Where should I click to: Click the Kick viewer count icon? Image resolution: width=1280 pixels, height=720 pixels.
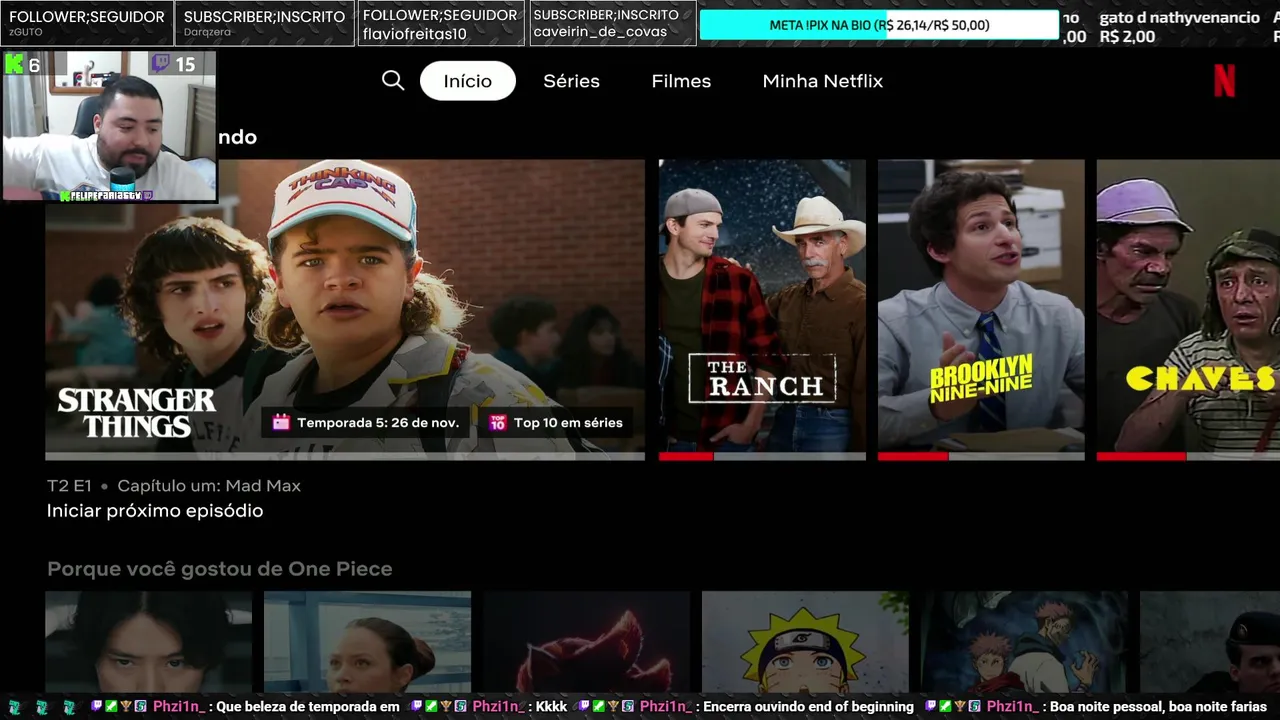tap(14, 65)
